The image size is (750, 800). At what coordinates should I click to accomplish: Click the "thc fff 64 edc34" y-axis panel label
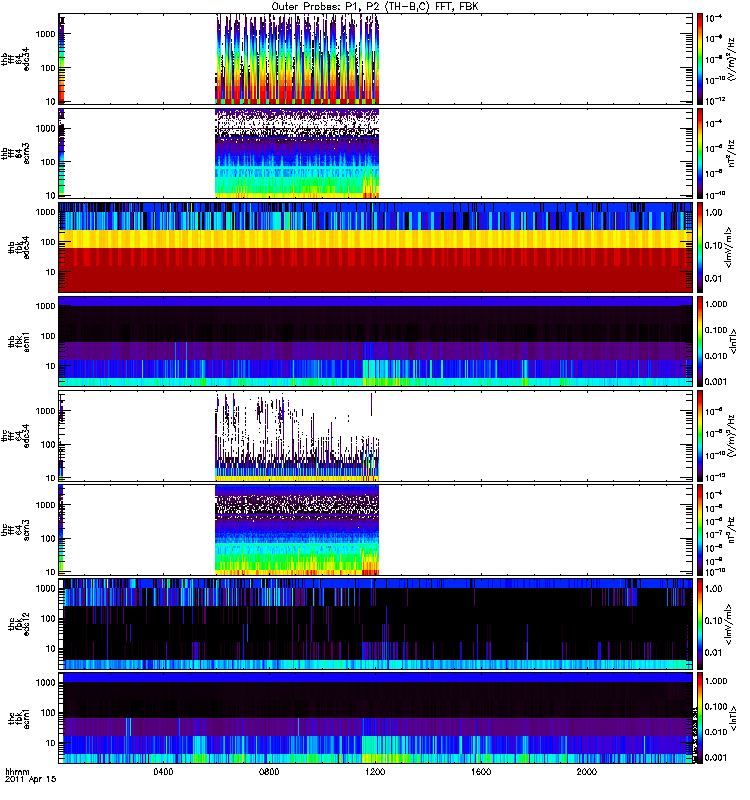point(15,436)
